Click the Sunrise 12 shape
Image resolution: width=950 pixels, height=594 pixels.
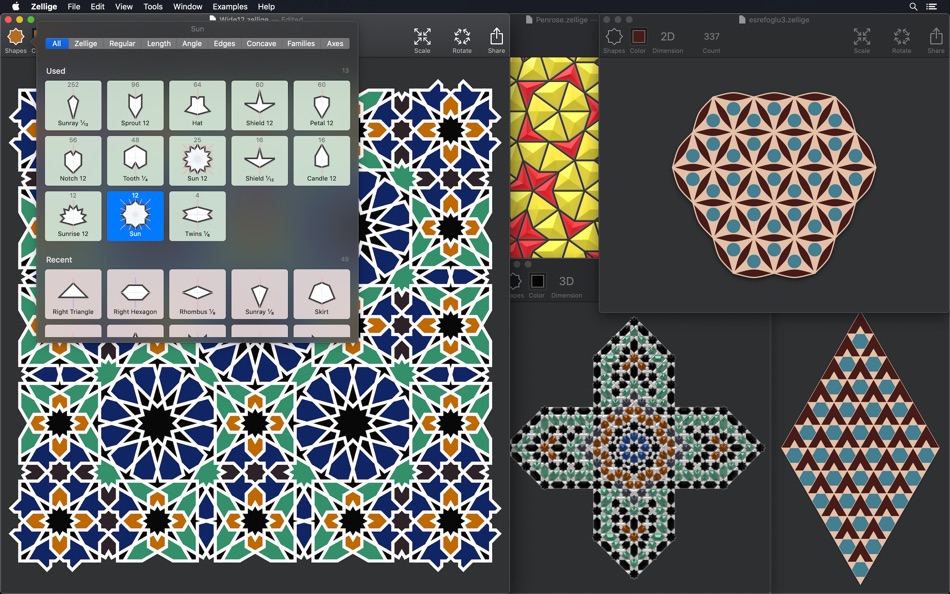pos(73,217)
